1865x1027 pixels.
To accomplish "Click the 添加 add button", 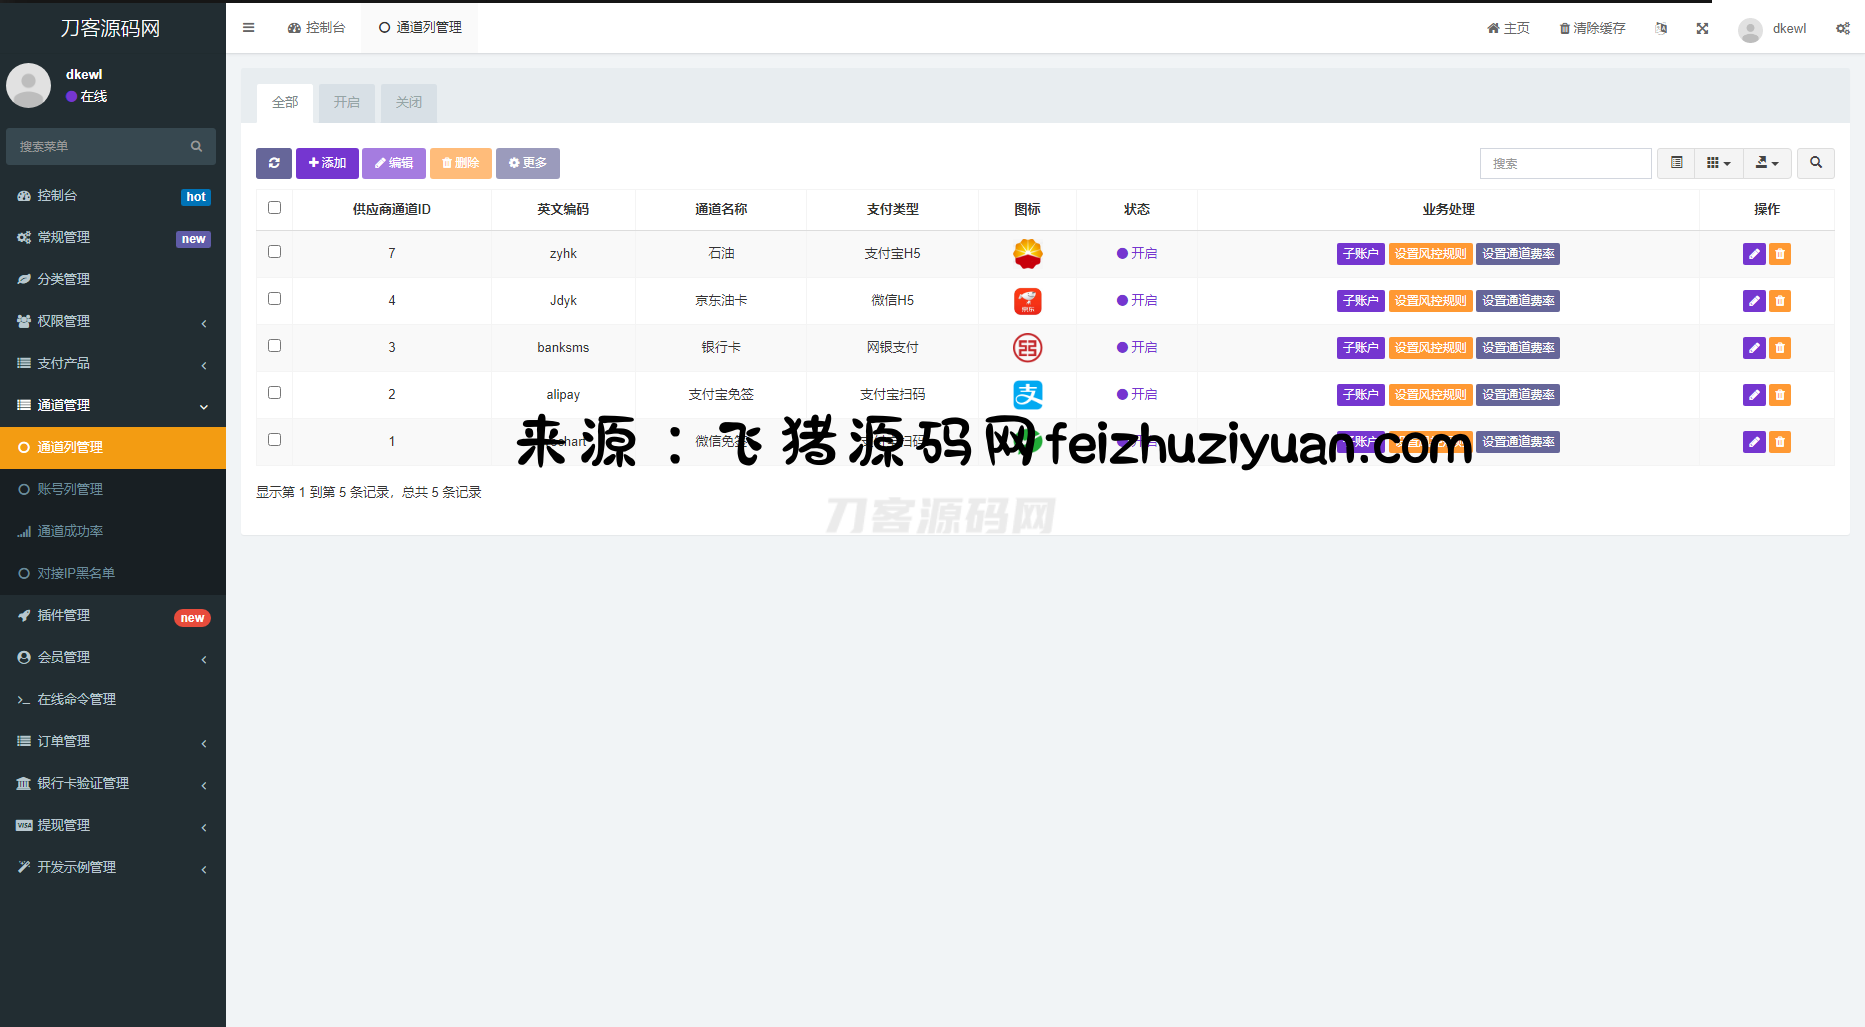I will point(327,163).
